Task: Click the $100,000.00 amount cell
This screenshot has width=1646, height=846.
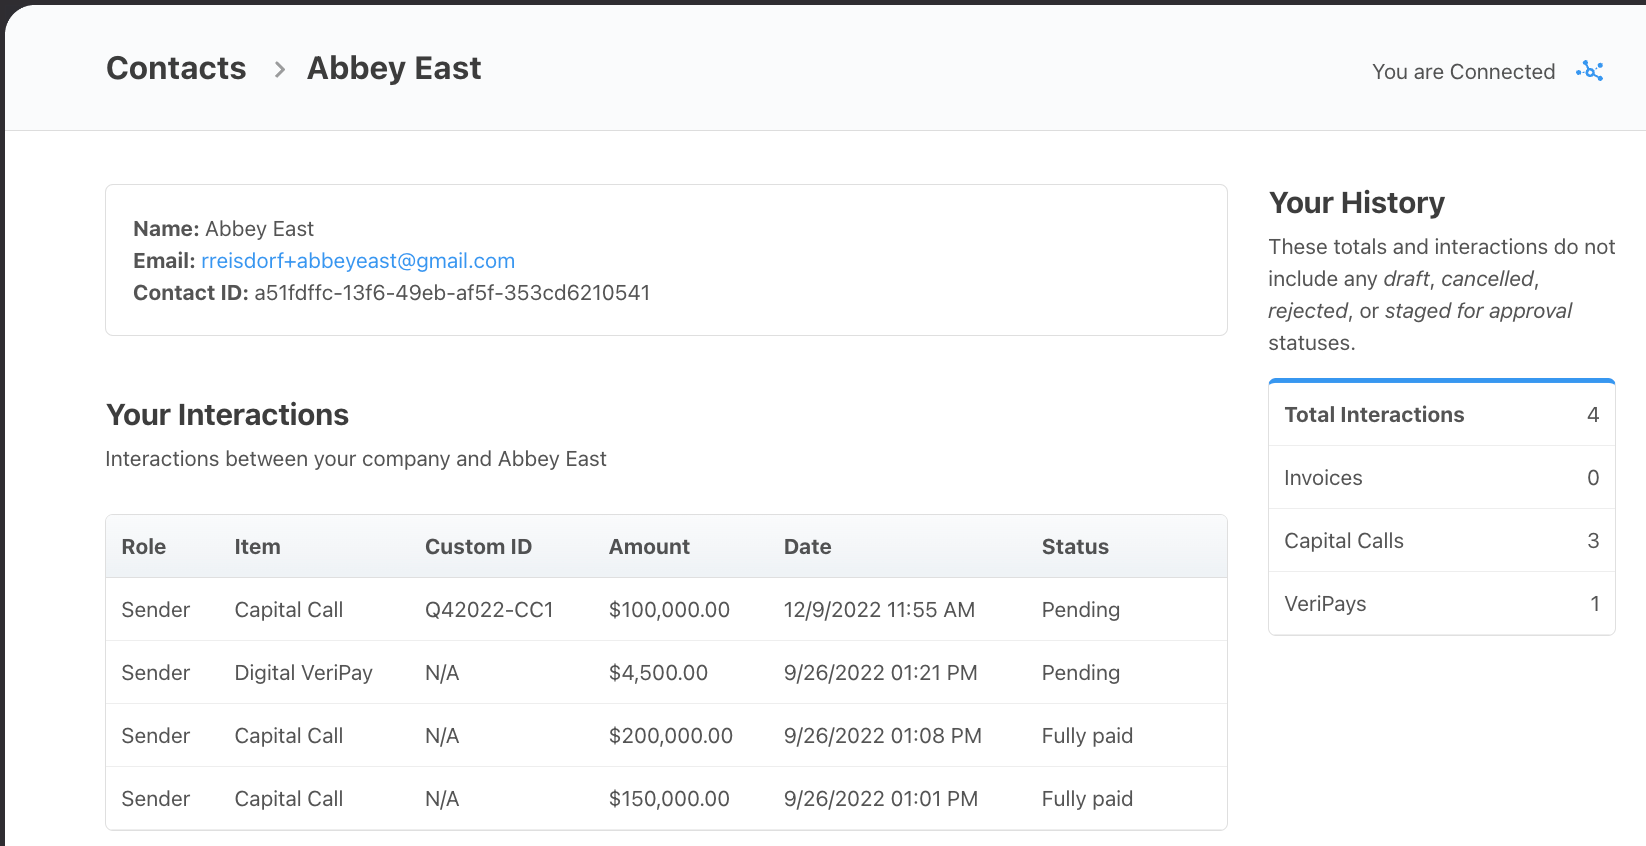Action: coord(669,610)
